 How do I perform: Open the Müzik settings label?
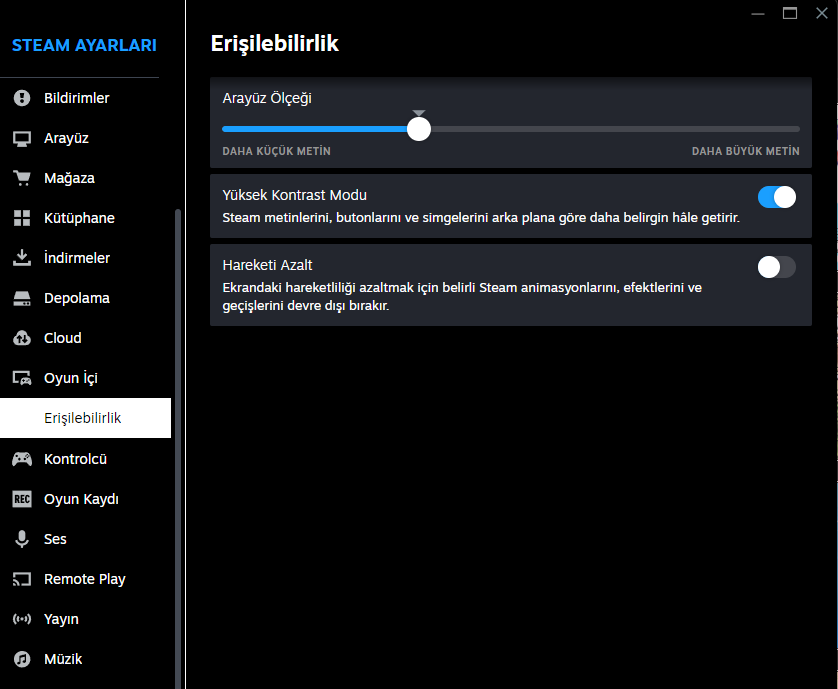[63, 659]
